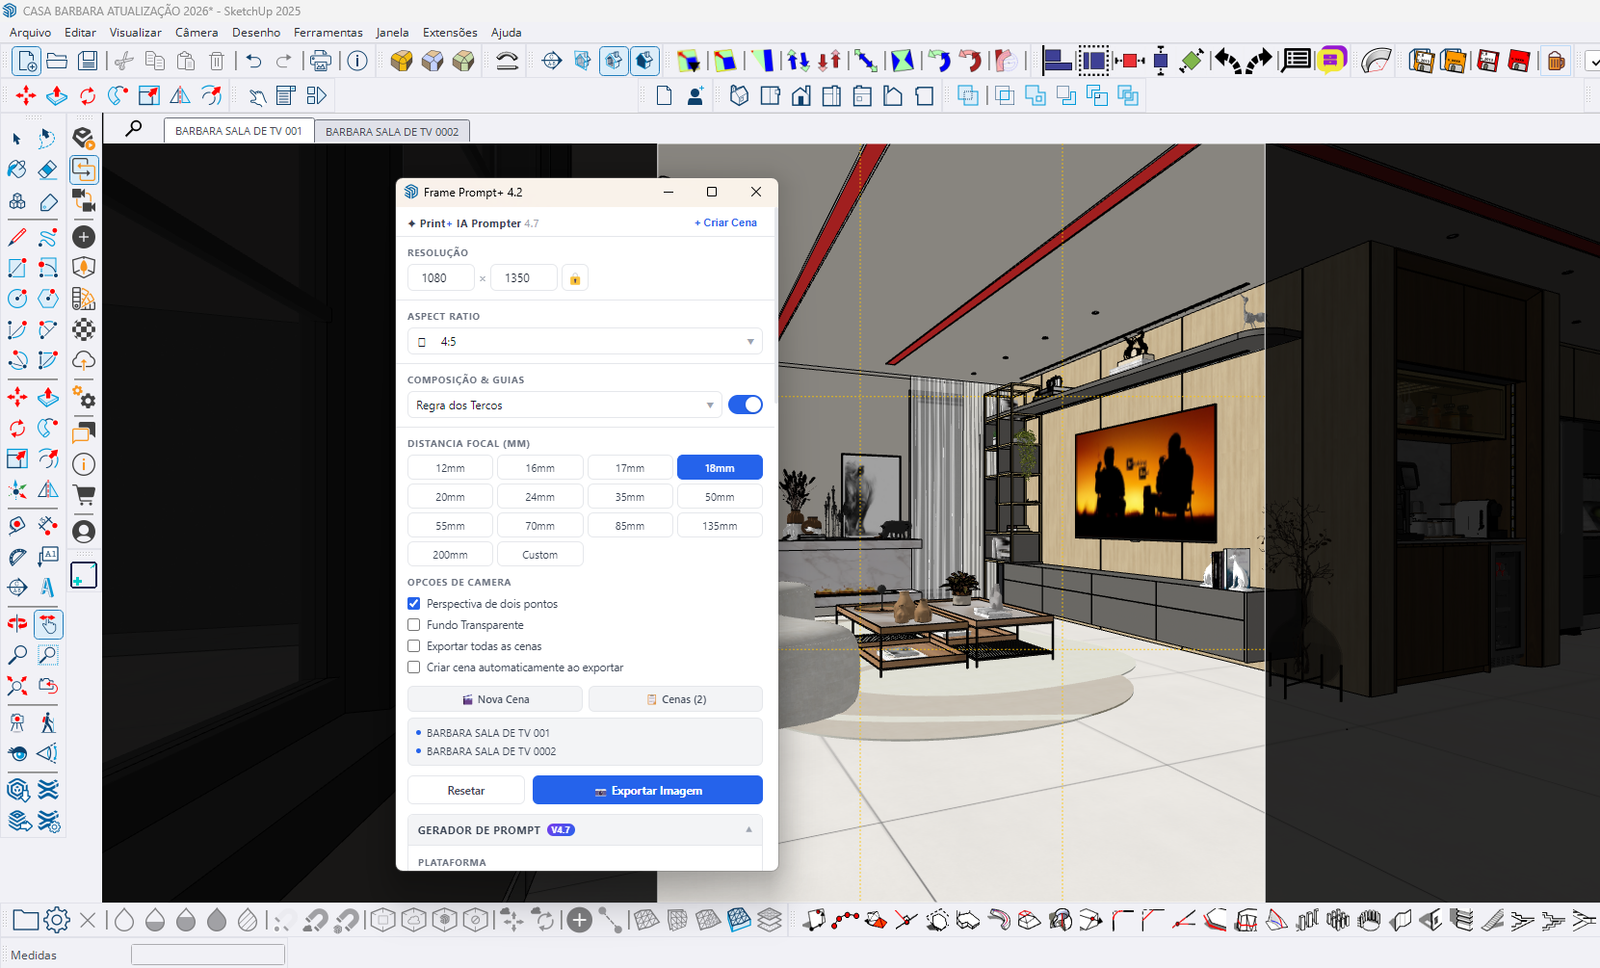Select BARBARA SALA DE TV 001 in scene list

point(488,733)
